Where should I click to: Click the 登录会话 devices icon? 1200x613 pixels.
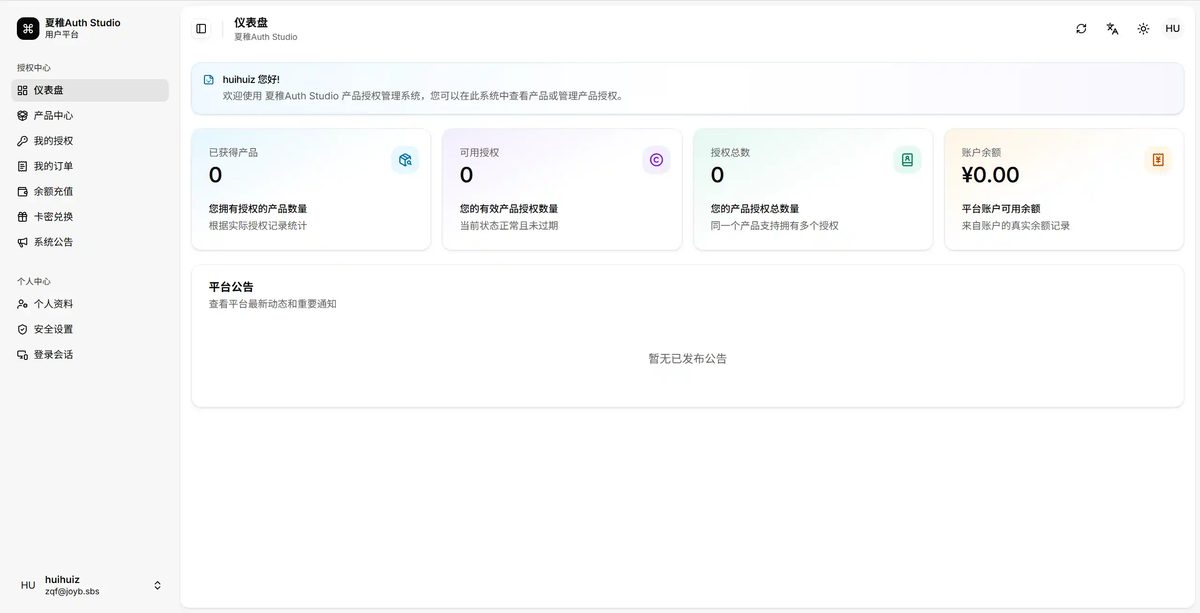(x=23, y=355)
